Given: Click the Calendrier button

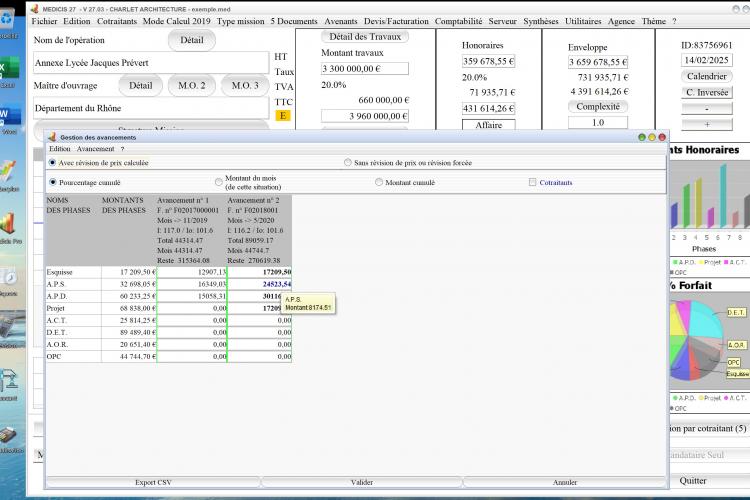Looking at the screenshot, I should (x=706, y=76).
